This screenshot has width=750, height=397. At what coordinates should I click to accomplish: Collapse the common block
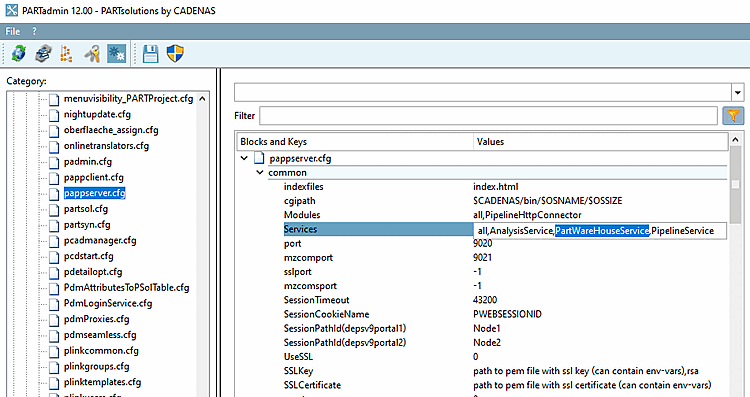tap(260, 172)
